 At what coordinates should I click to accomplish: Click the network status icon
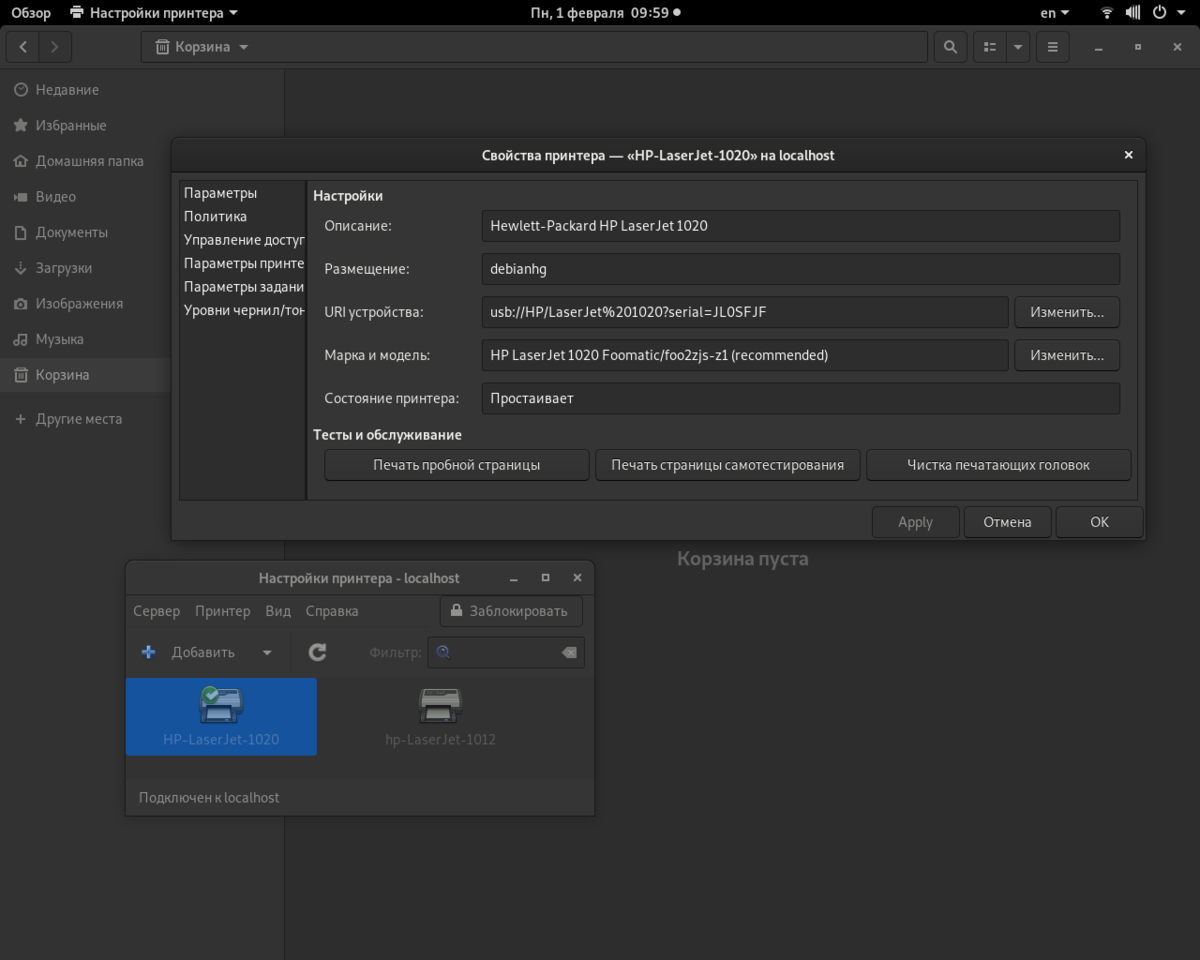click(x=1107, y=13)
